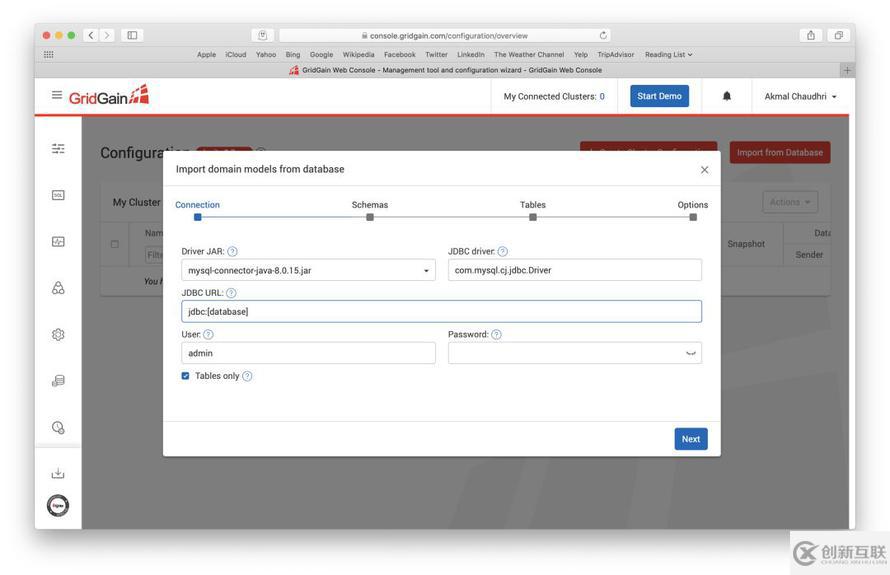The image size is (890, 575).
Task: Go forward in Safari
Action: pyautogui.click(x=107, y=35)
